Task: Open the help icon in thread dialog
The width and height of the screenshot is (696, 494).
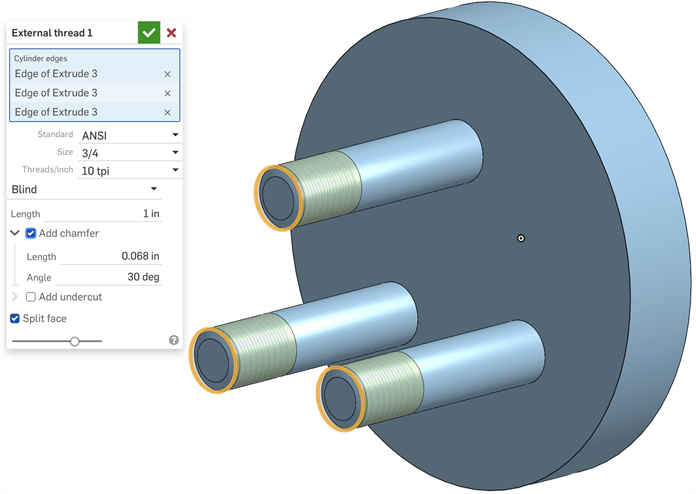Action: [174, 340]
